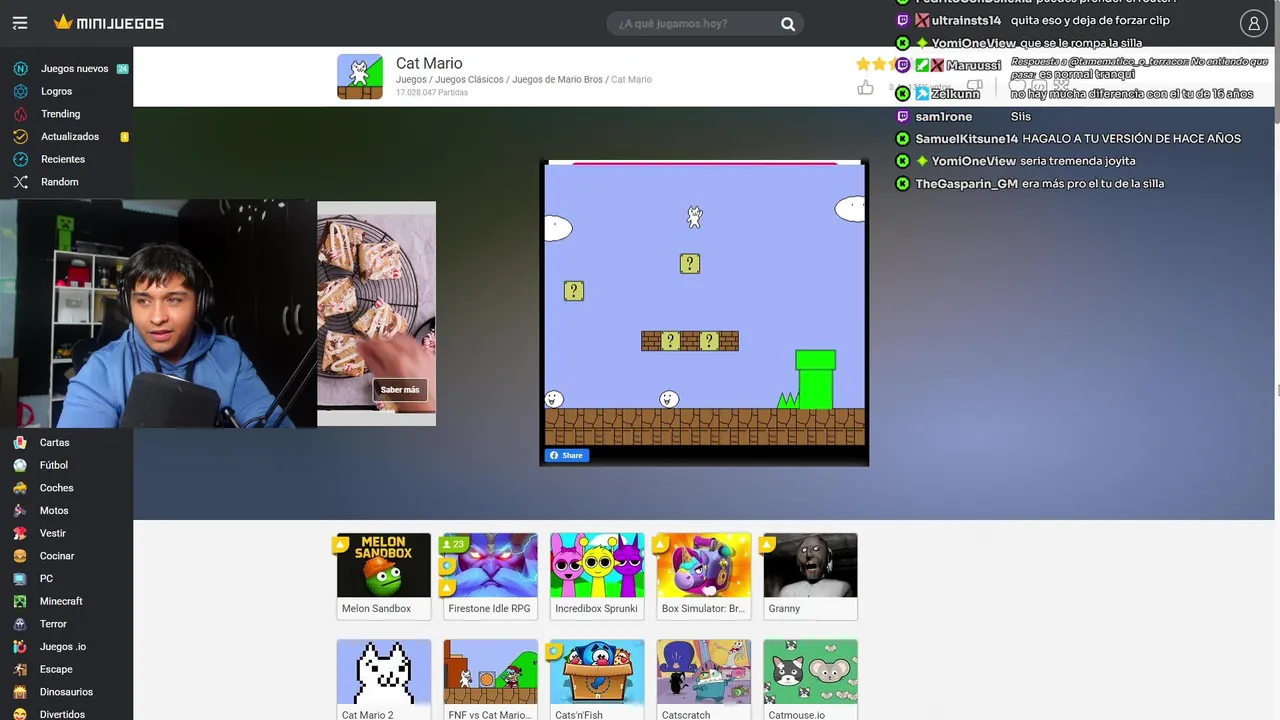
Task: Click the Random shuffle icon
Action: pos(20,182)
